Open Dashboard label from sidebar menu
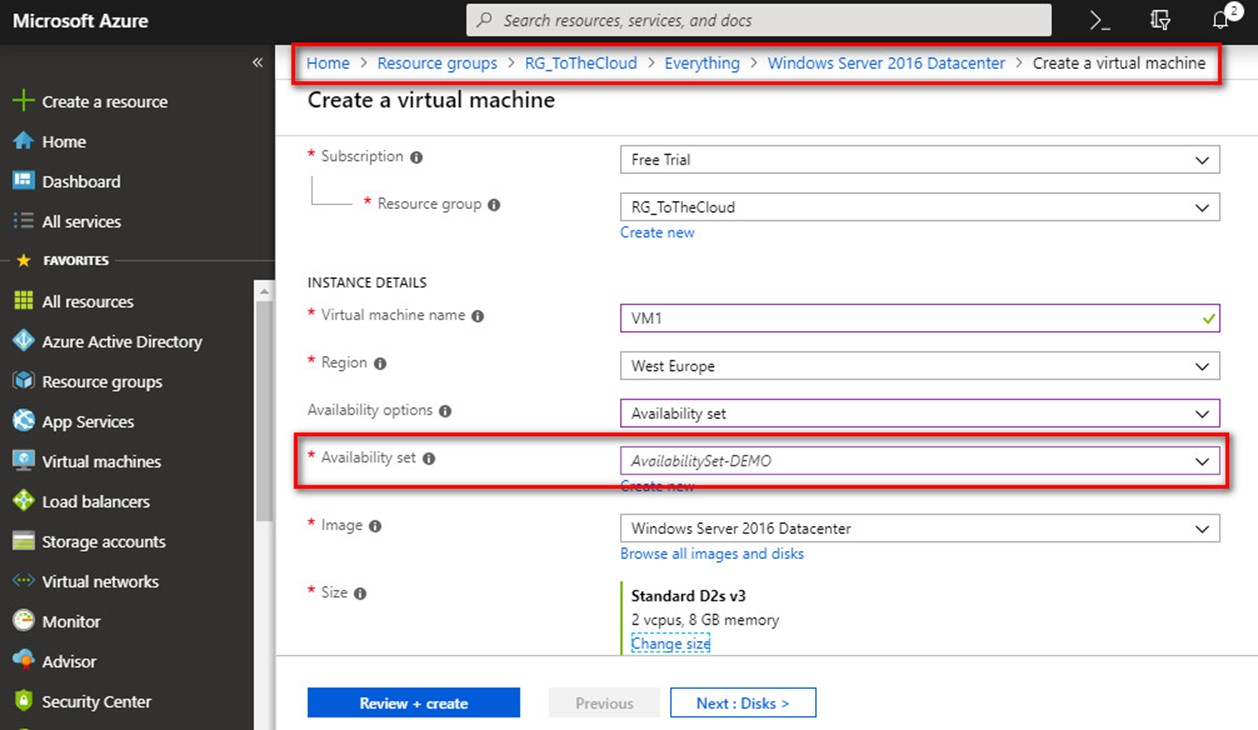 pos(81,182)
